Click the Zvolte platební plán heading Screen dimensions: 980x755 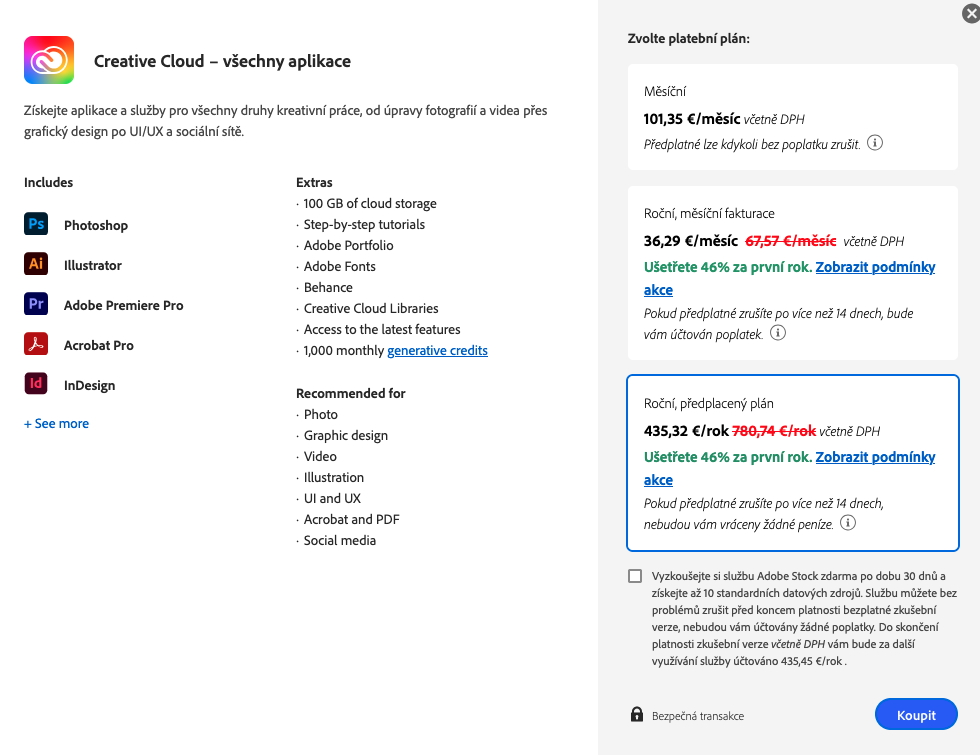[688, 39]
